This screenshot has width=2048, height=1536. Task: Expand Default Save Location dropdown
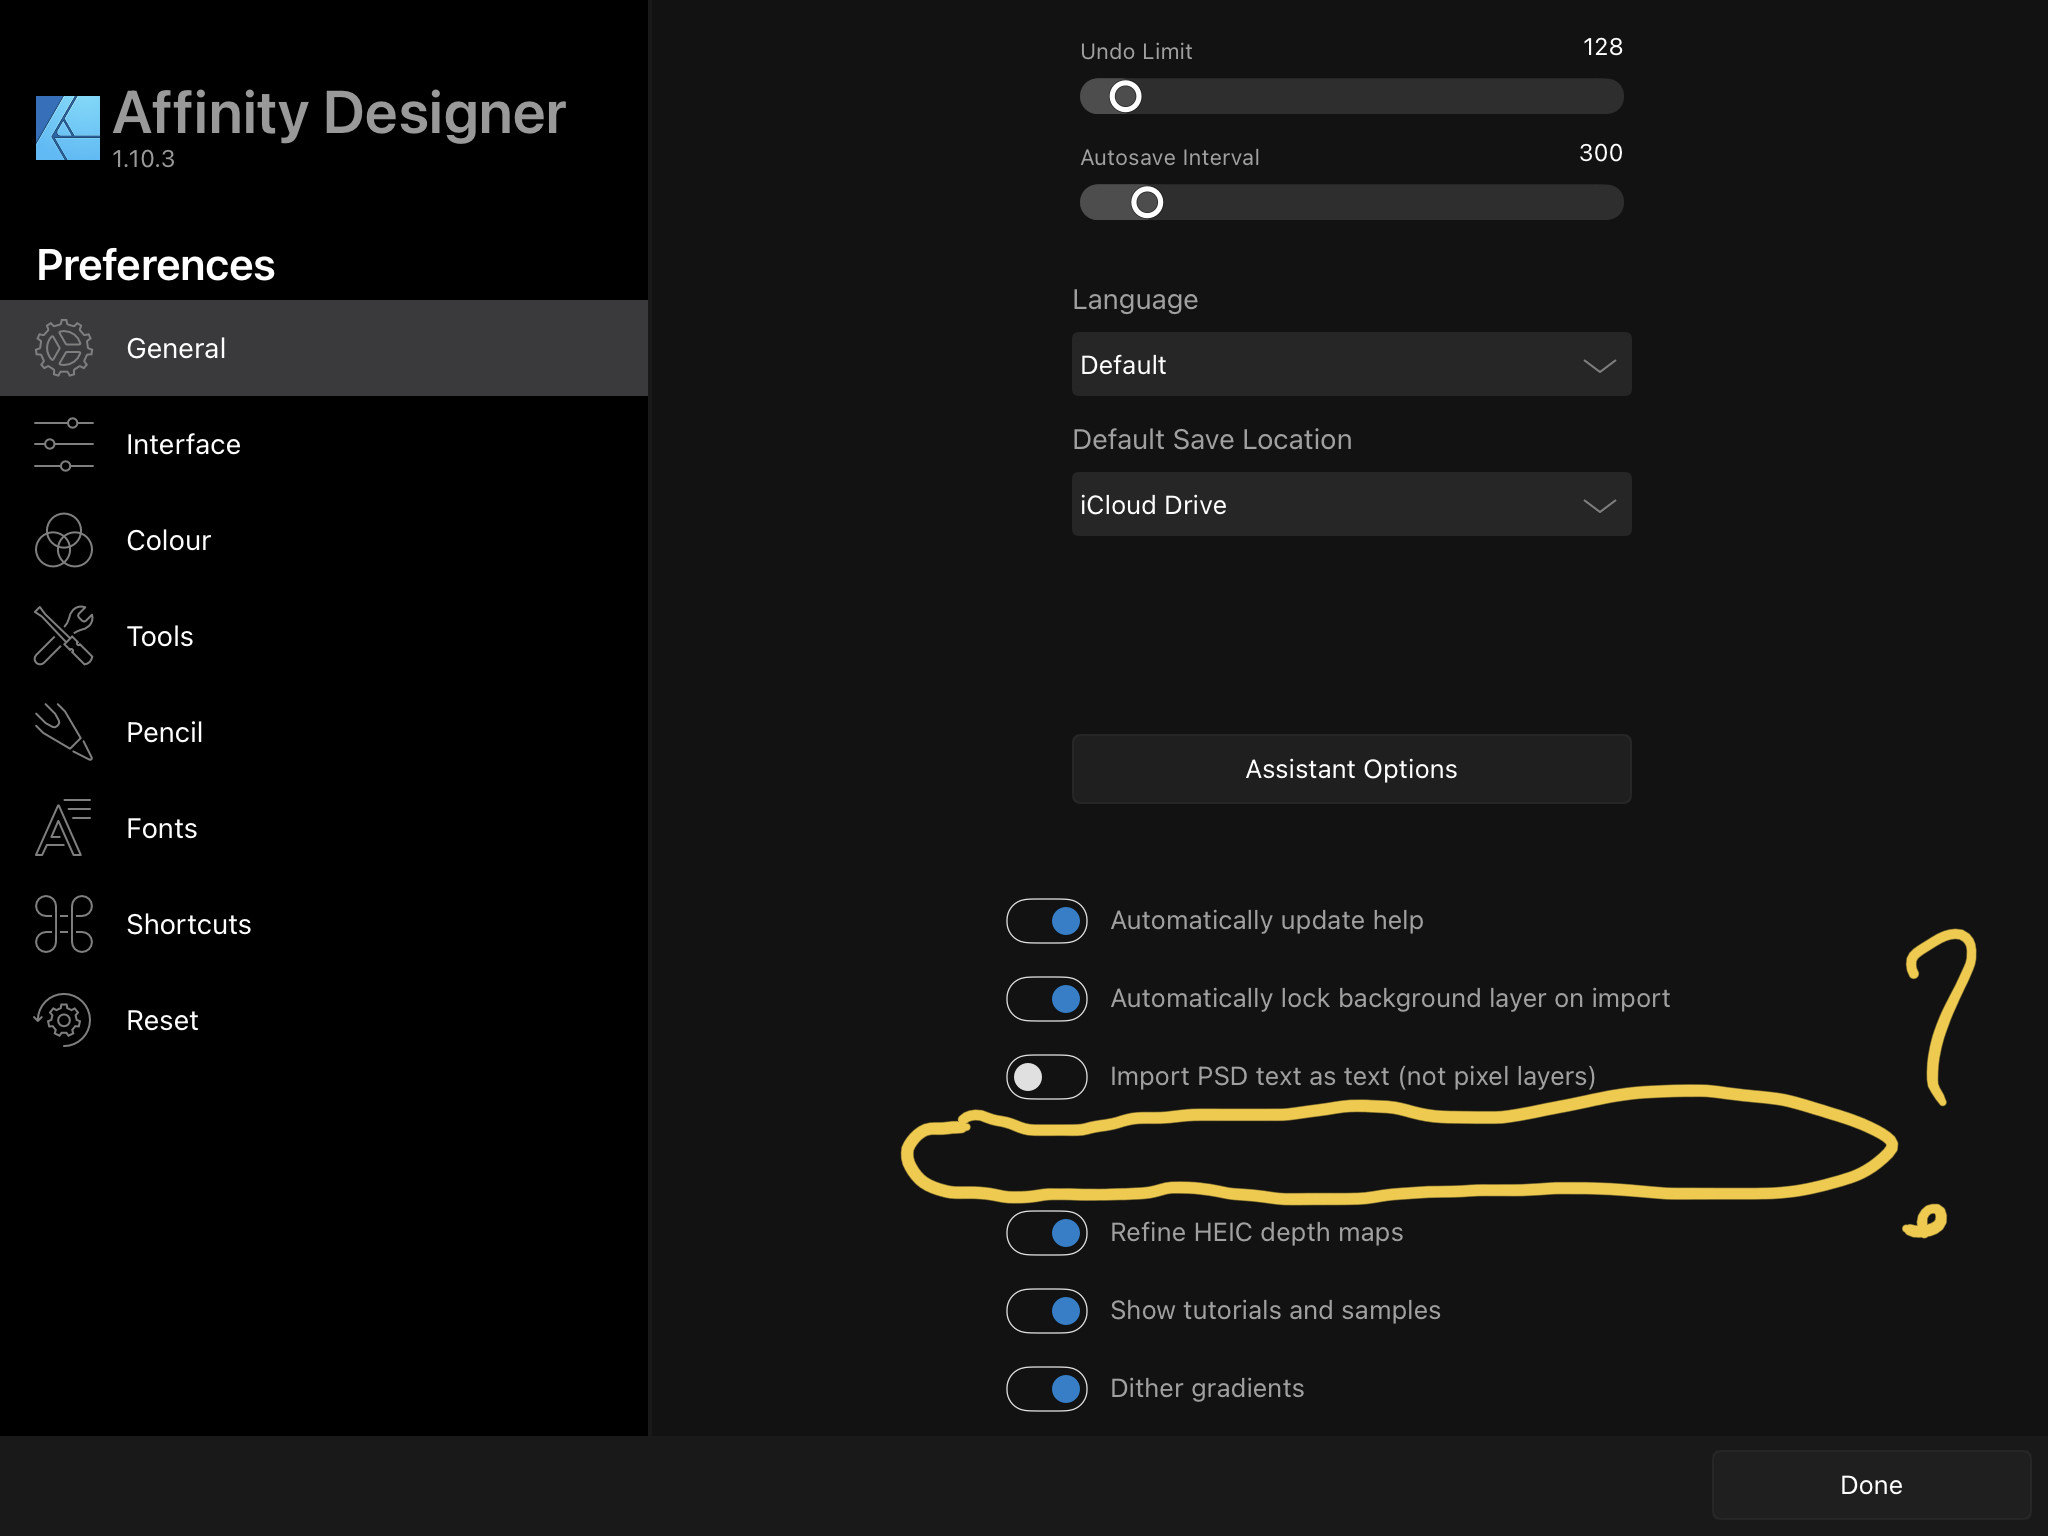click(1352, 504)
